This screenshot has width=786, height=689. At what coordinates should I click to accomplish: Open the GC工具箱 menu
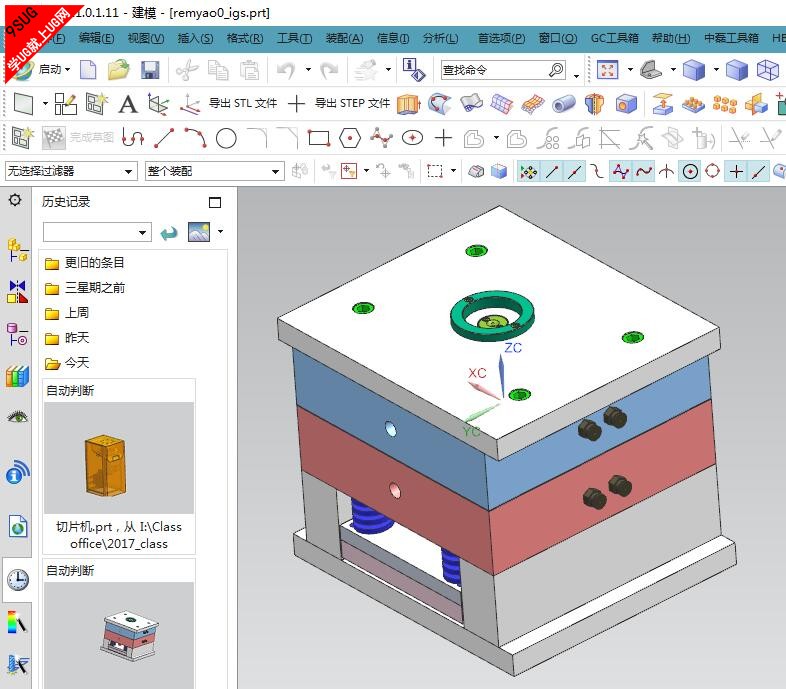615,39
